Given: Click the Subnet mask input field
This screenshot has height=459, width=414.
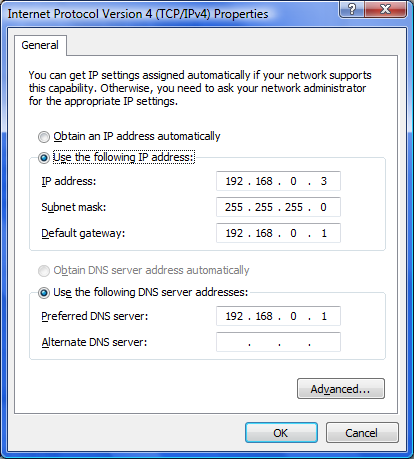Looking at the screenshot, I should pos(278,207).
